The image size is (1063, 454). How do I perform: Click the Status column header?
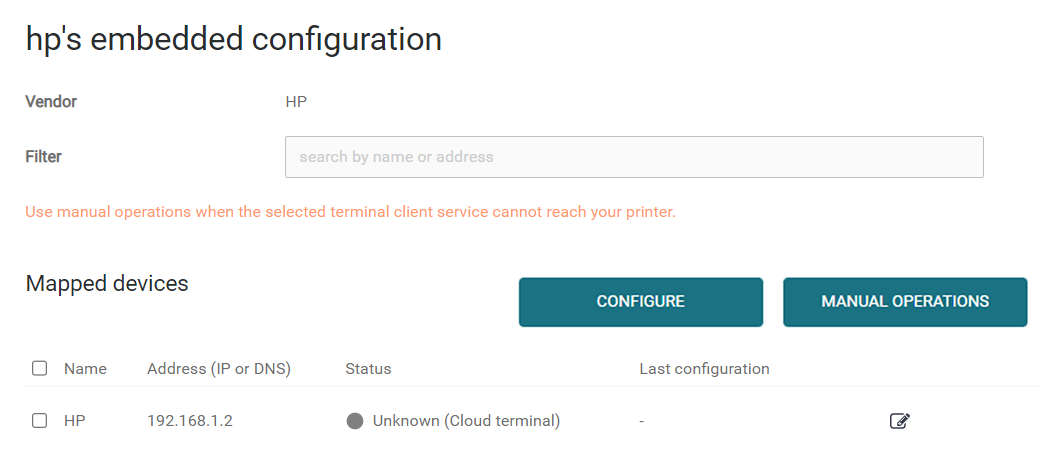click(x=368, y=369)
